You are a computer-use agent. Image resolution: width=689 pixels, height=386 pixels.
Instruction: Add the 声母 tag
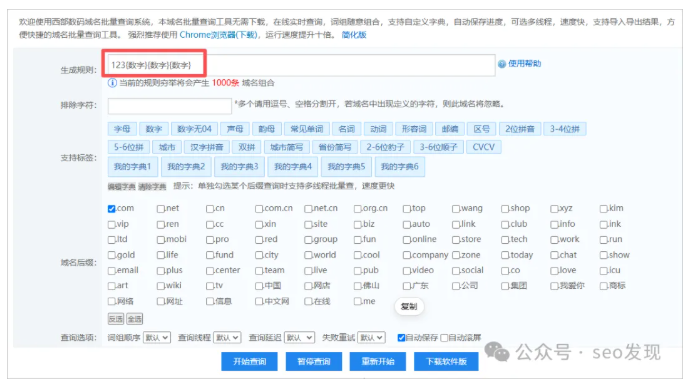pos(235,129)
